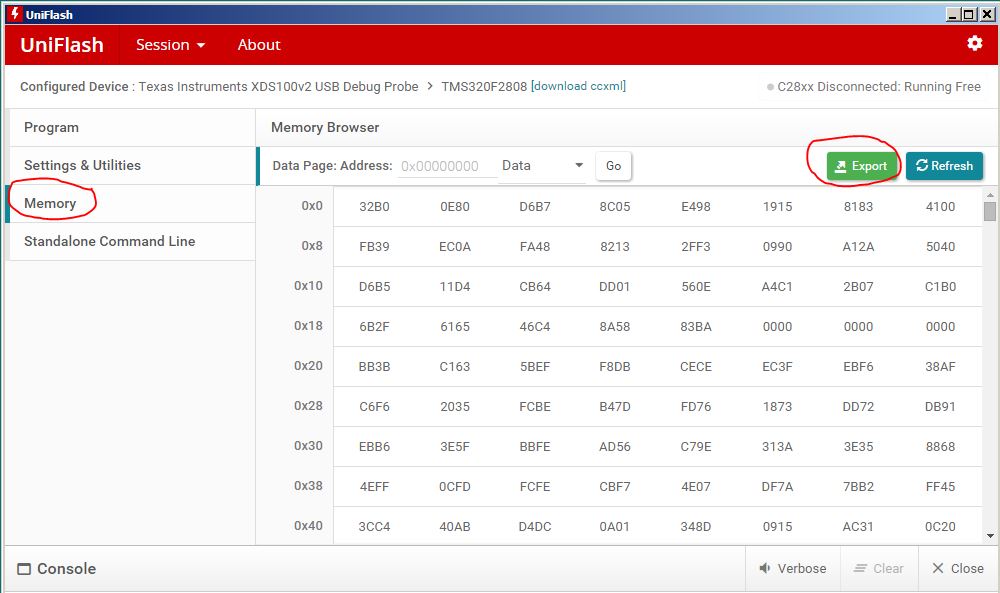
Task: Click the C28xx Disconnected status indicator
Action: tap(874, 87)
